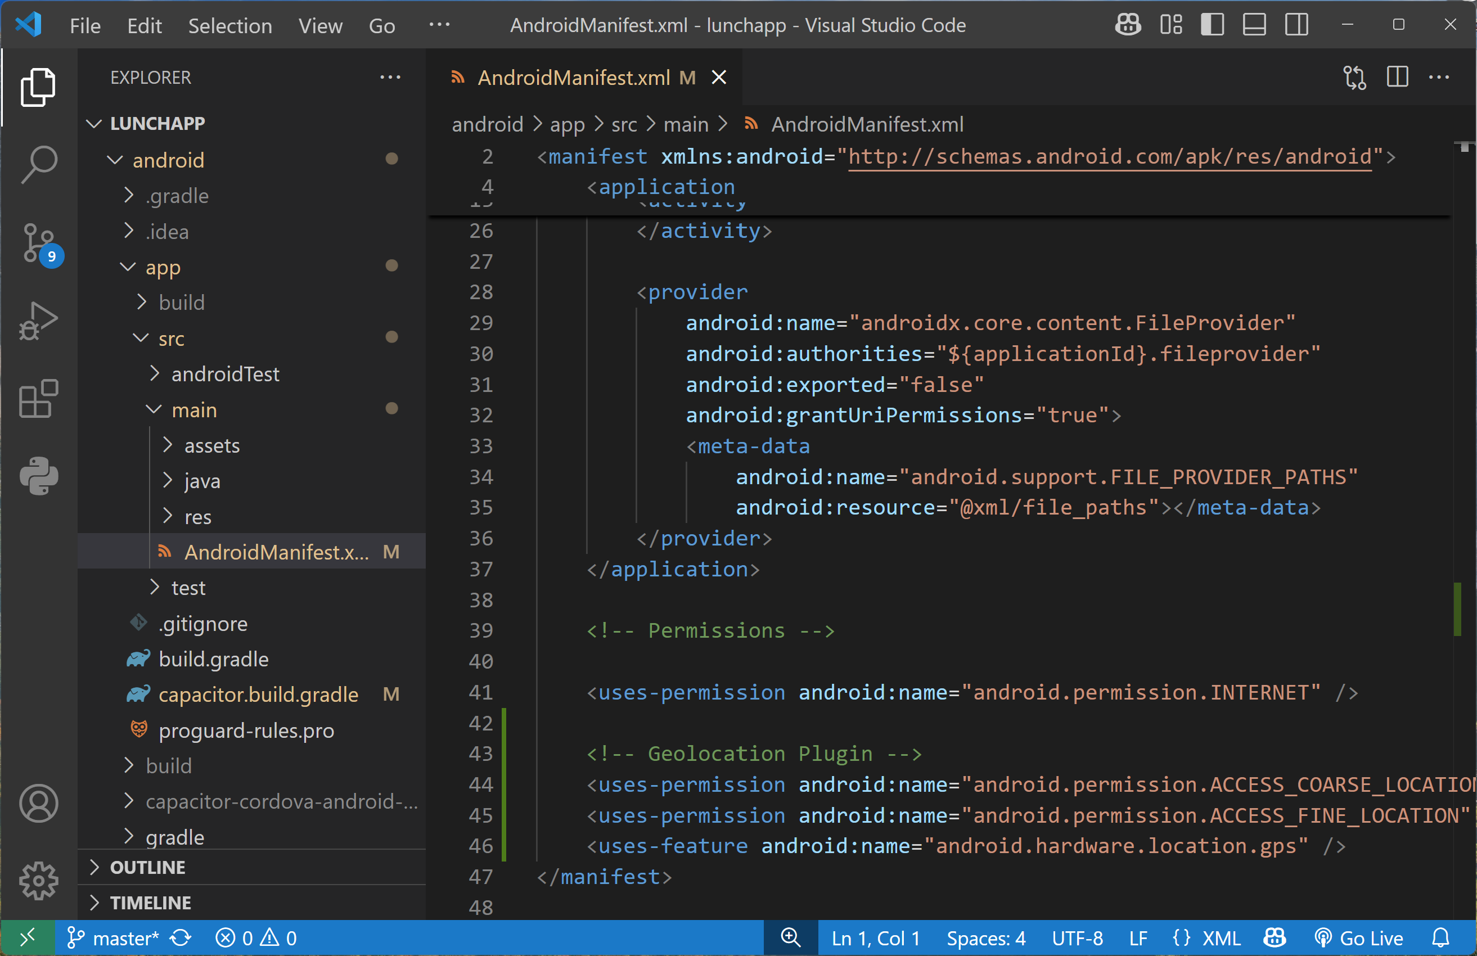Open the Python view in activity bar

click(x=38, y=476)
